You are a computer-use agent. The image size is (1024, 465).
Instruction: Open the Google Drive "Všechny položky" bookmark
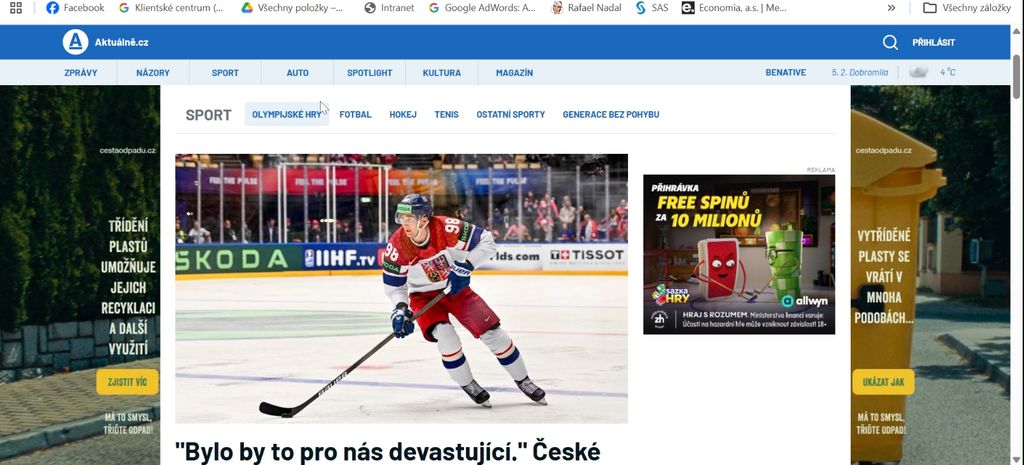point(292,8)
